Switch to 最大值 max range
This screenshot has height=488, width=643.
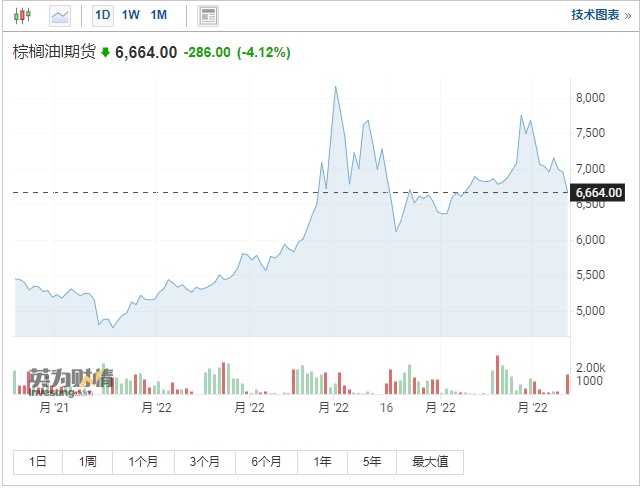(429, 461)
